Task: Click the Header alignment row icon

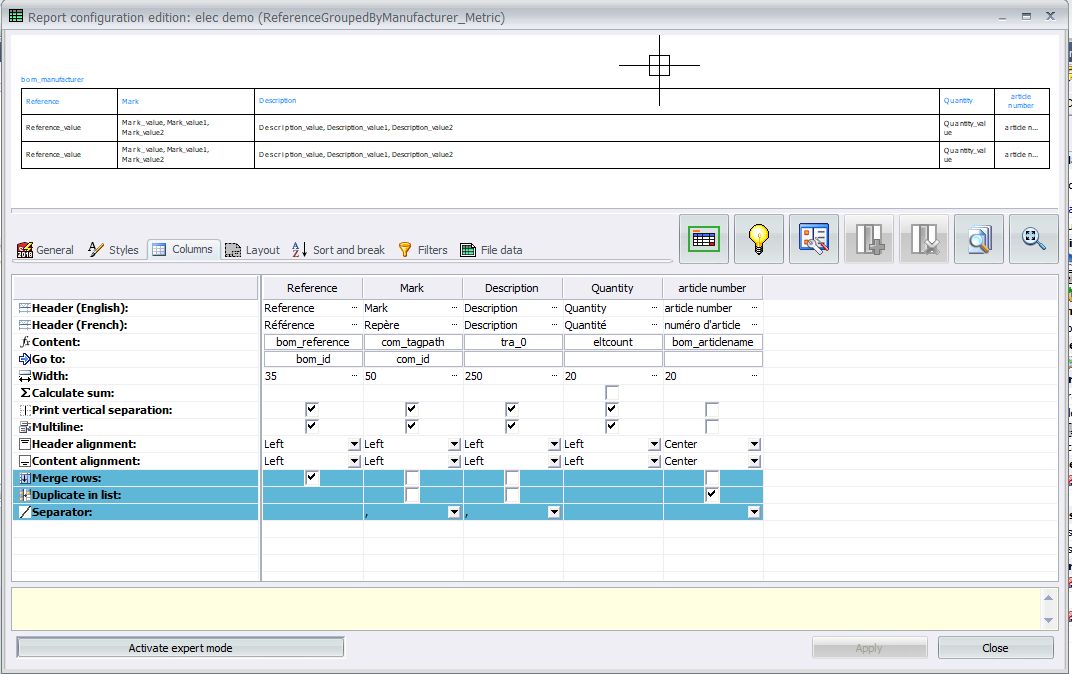Action: pos(25,444)
